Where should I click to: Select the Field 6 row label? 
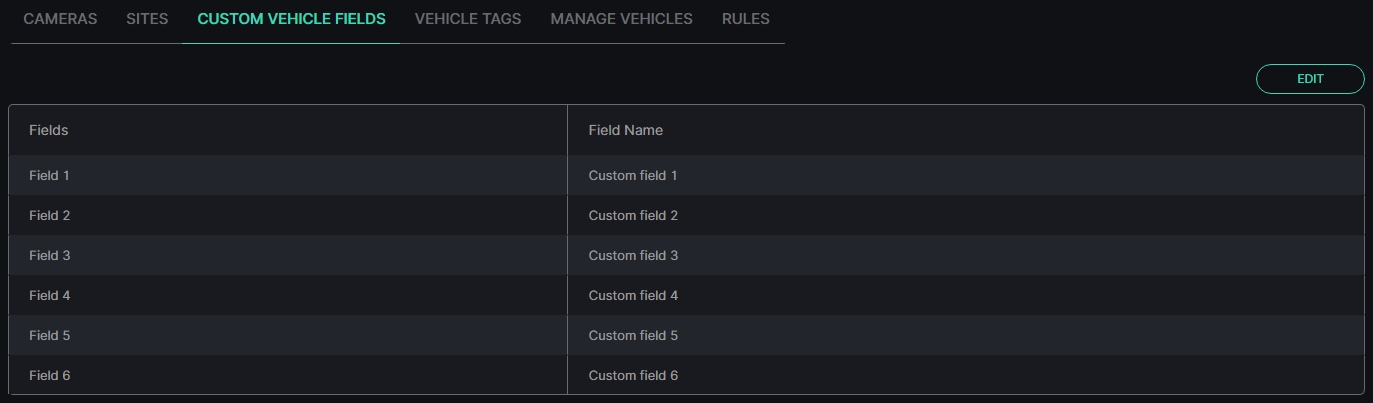pos(50,375)
